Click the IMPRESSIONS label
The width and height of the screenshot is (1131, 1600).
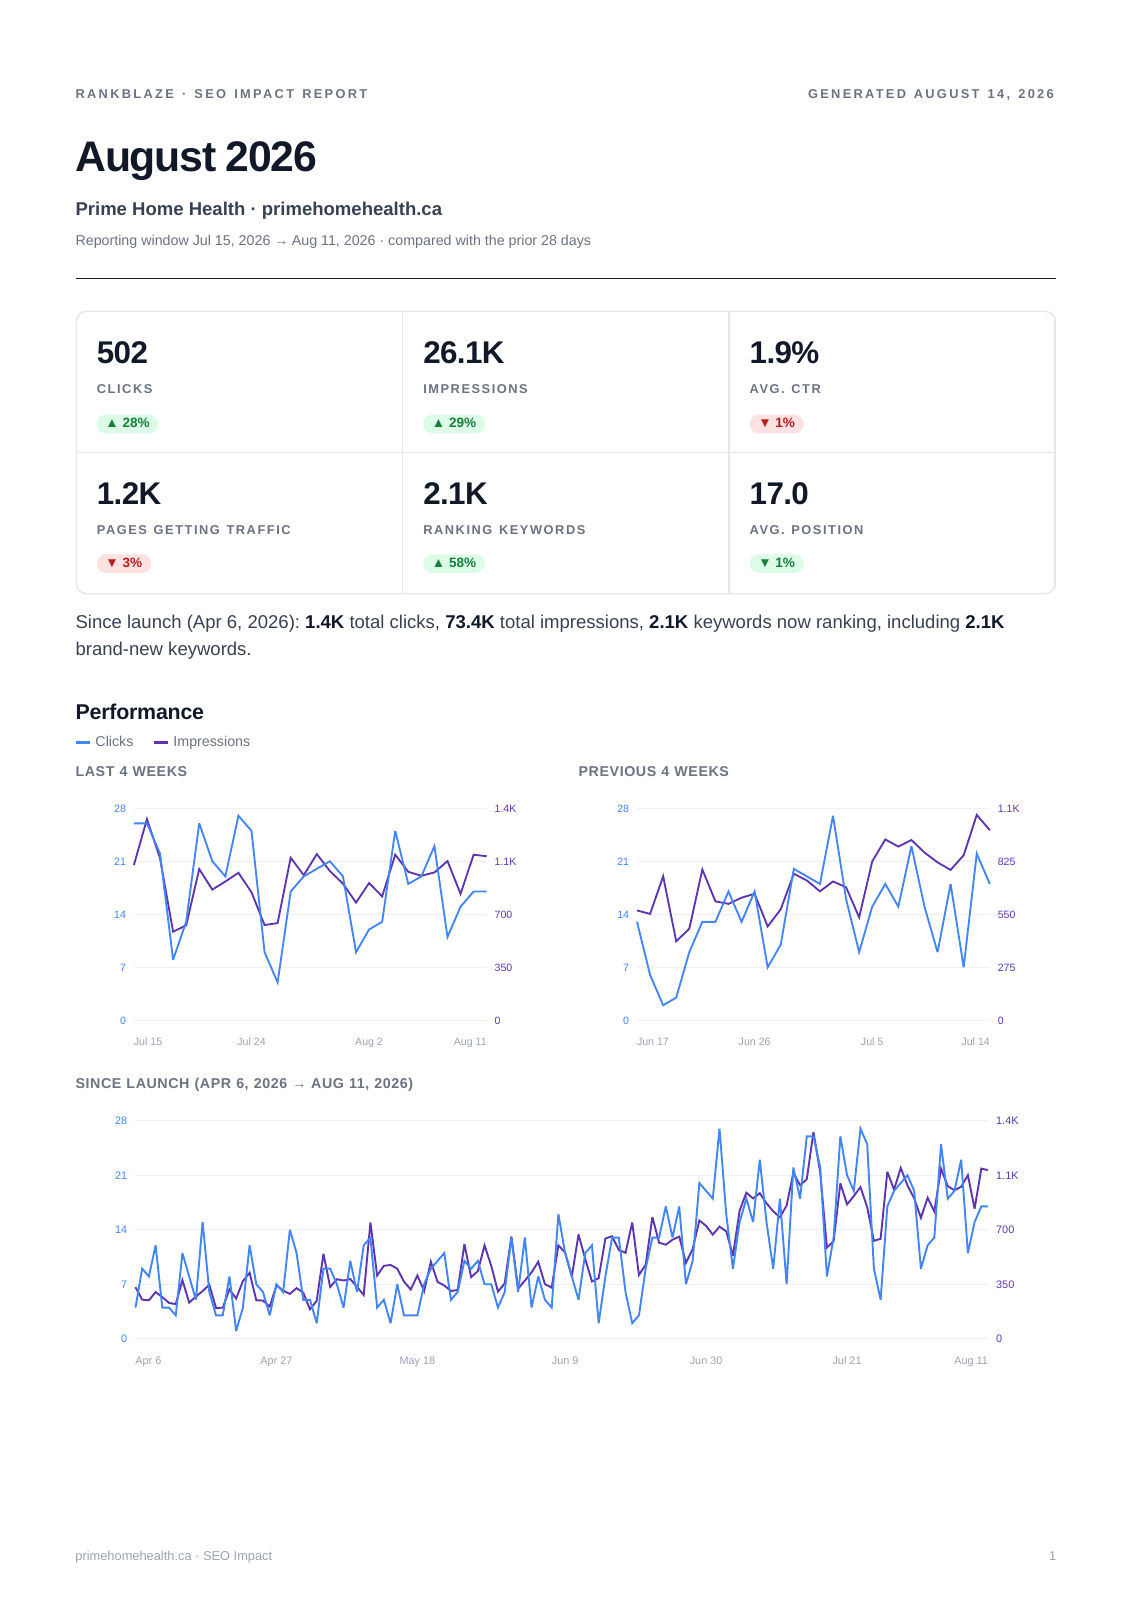click(476, 389)
